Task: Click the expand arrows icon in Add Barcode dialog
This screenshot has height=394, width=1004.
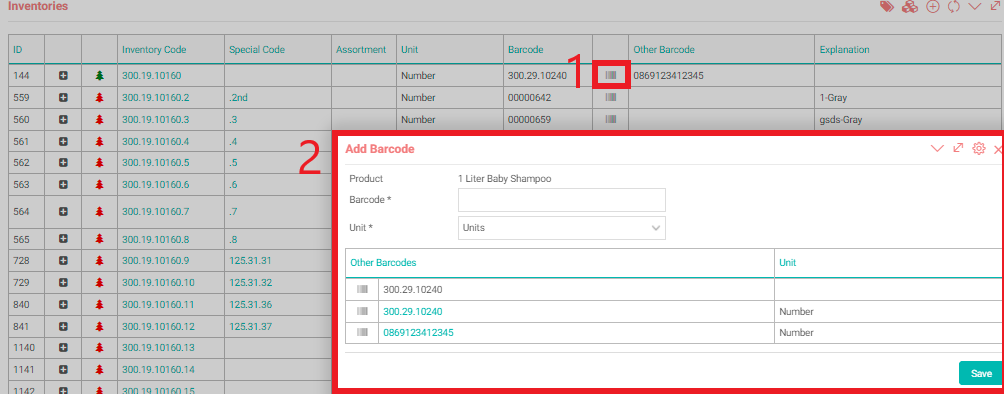Action: click(x=958, y=148)
